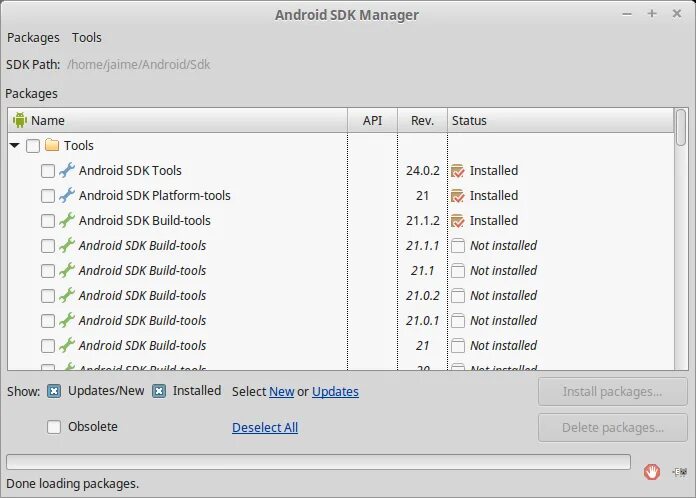
Task: Click Installed status icon for Android SDK Tools
Action: point(458,171)
